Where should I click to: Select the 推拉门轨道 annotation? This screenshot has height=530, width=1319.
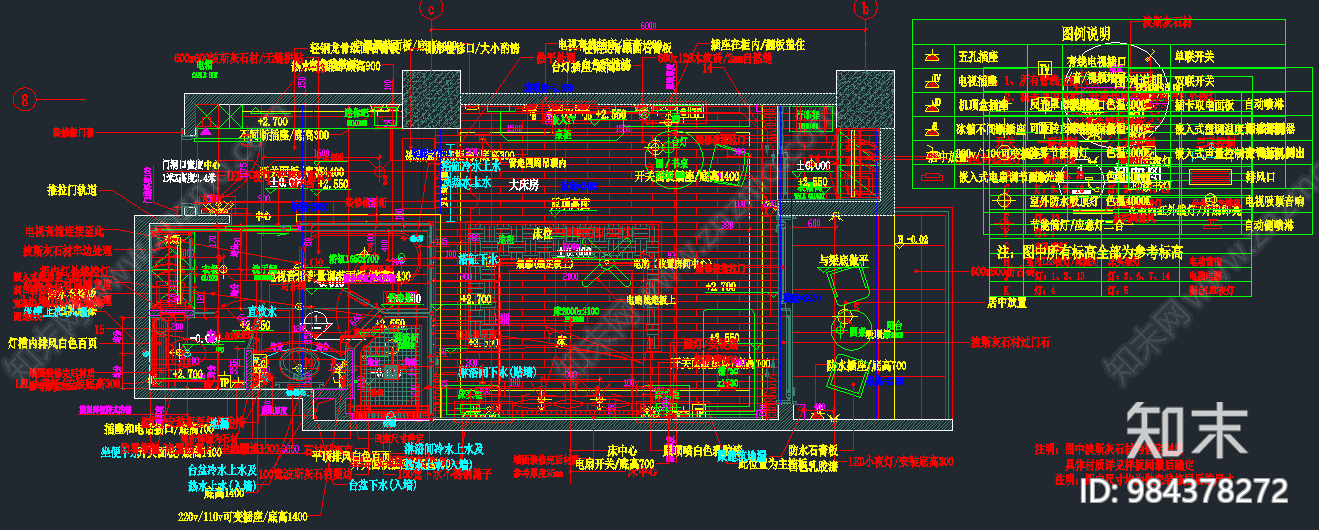pos(72,188)
